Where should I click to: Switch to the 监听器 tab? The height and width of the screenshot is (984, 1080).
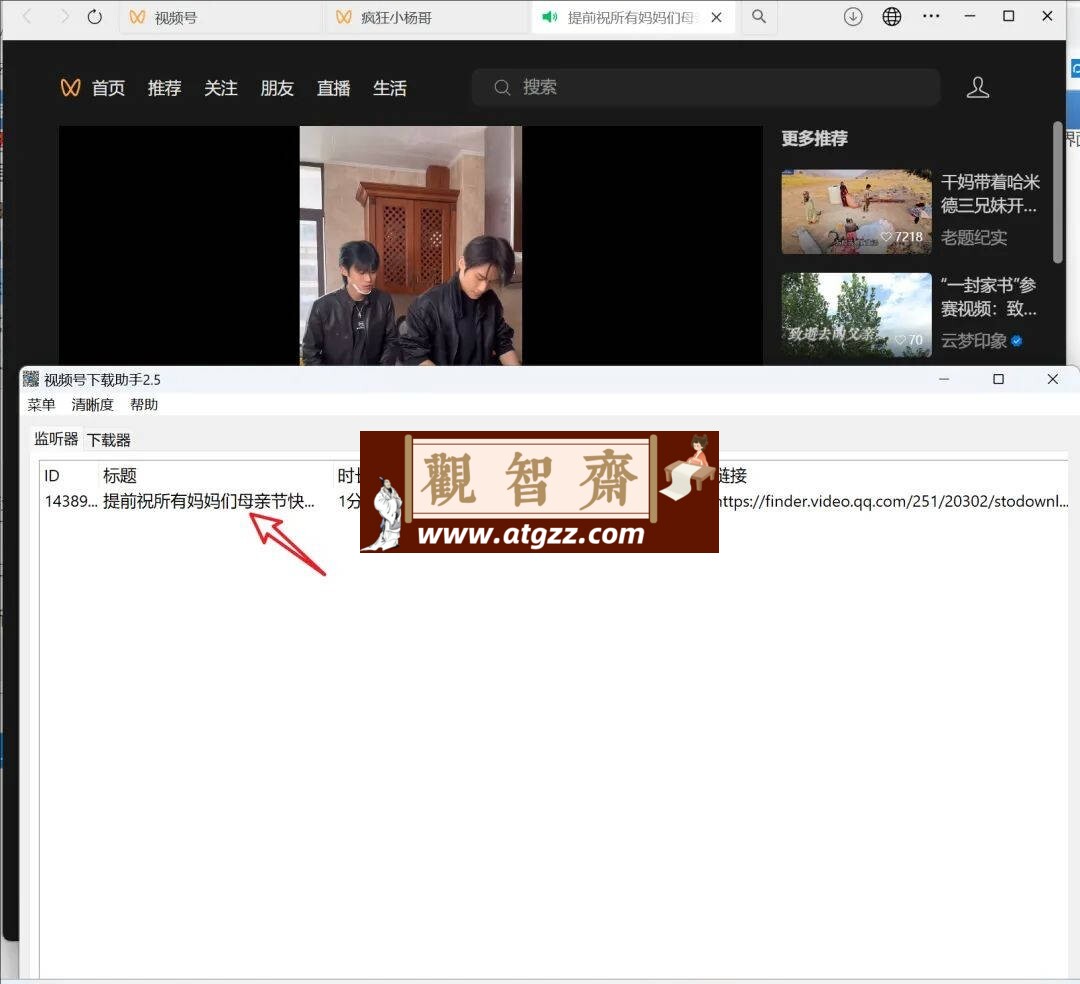(56, 439)
